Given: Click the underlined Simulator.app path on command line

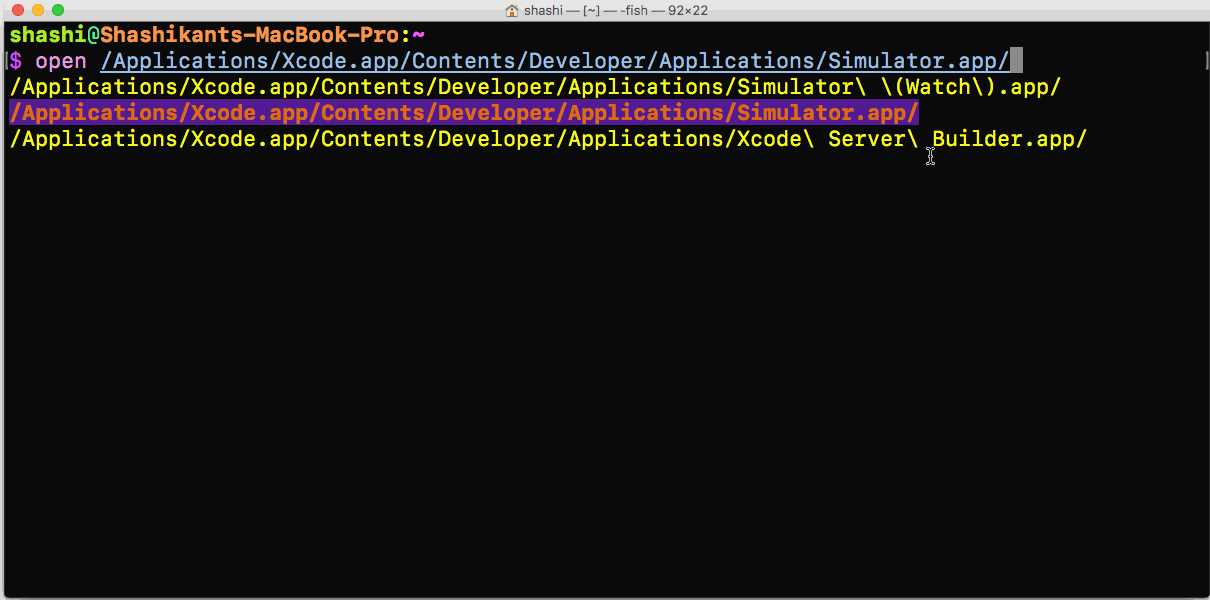Looking at the screenshot, I should (554, 61).
